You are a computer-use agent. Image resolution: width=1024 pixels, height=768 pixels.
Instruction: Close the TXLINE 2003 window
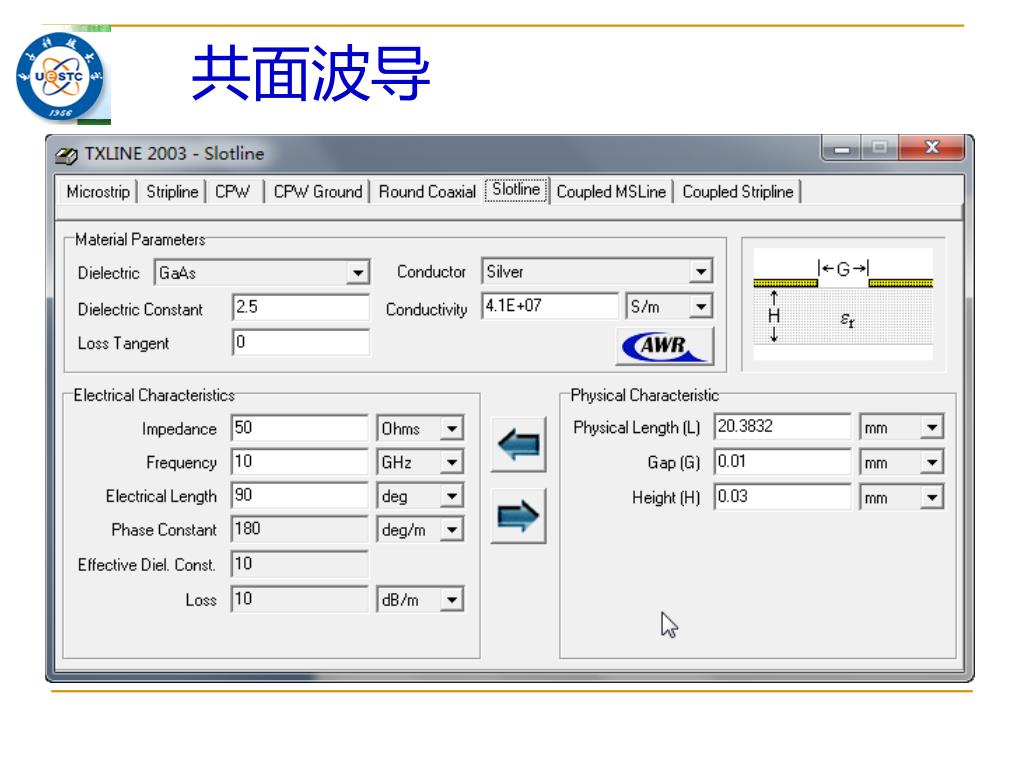coord(932,148)
